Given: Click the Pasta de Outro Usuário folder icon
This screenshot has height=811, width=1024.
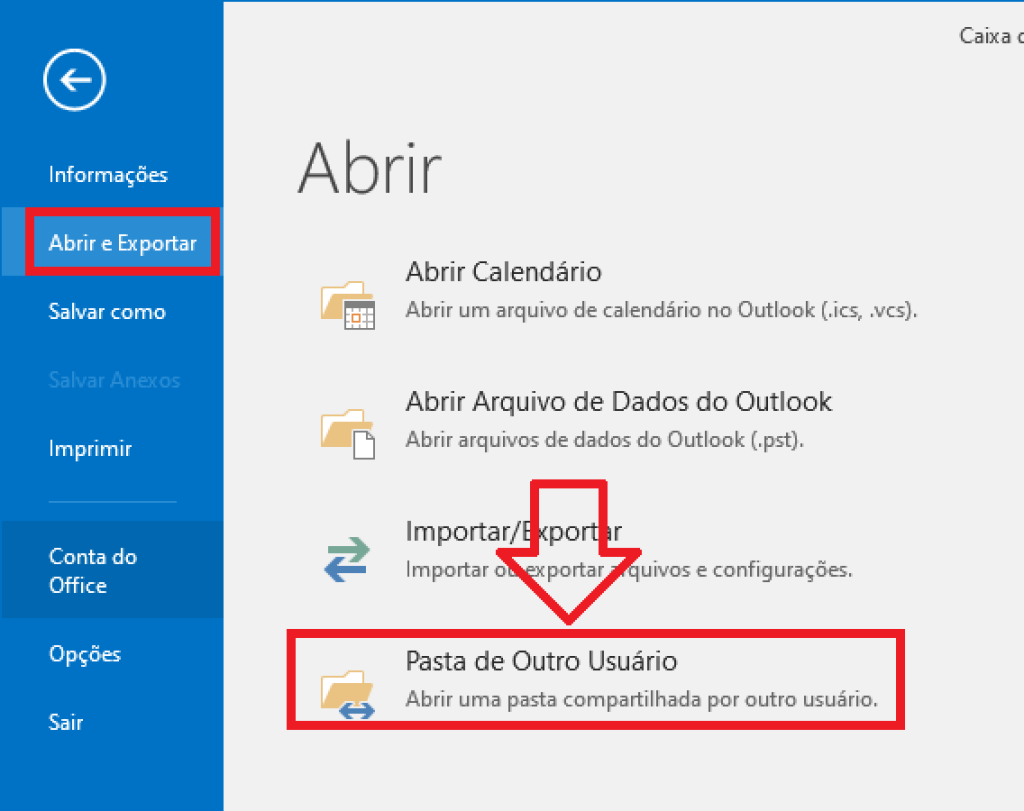Looking at the screenshot, I should (347, 694).
